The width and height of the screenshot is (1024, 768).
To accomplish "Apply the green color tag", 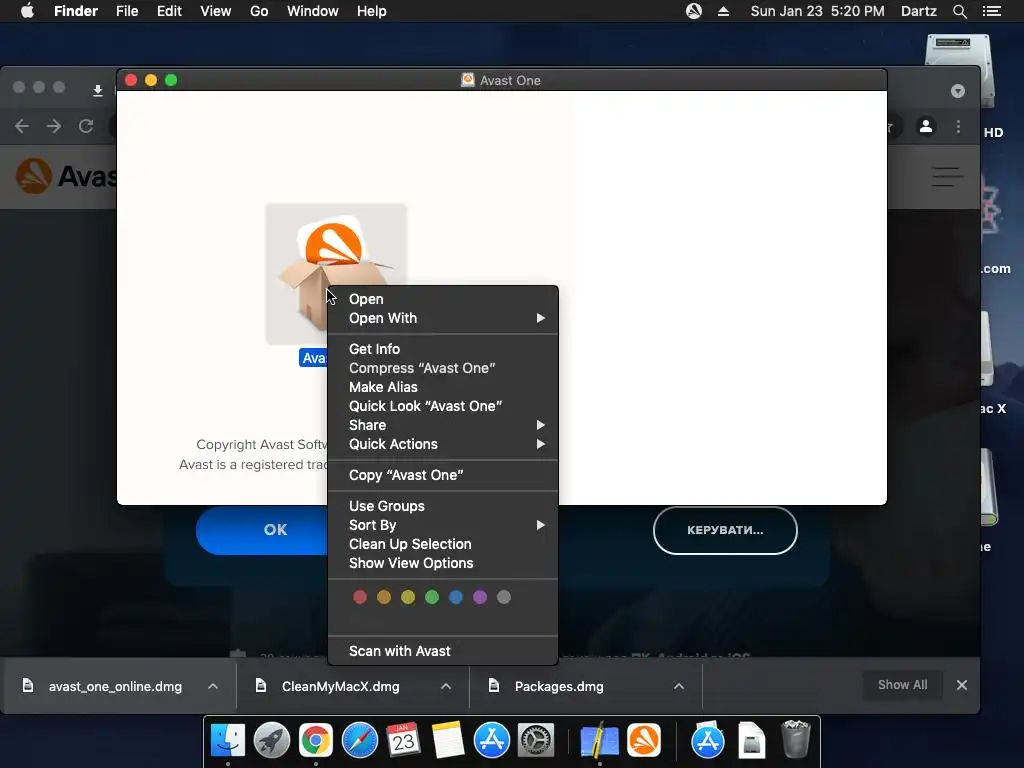I will 432,597.
